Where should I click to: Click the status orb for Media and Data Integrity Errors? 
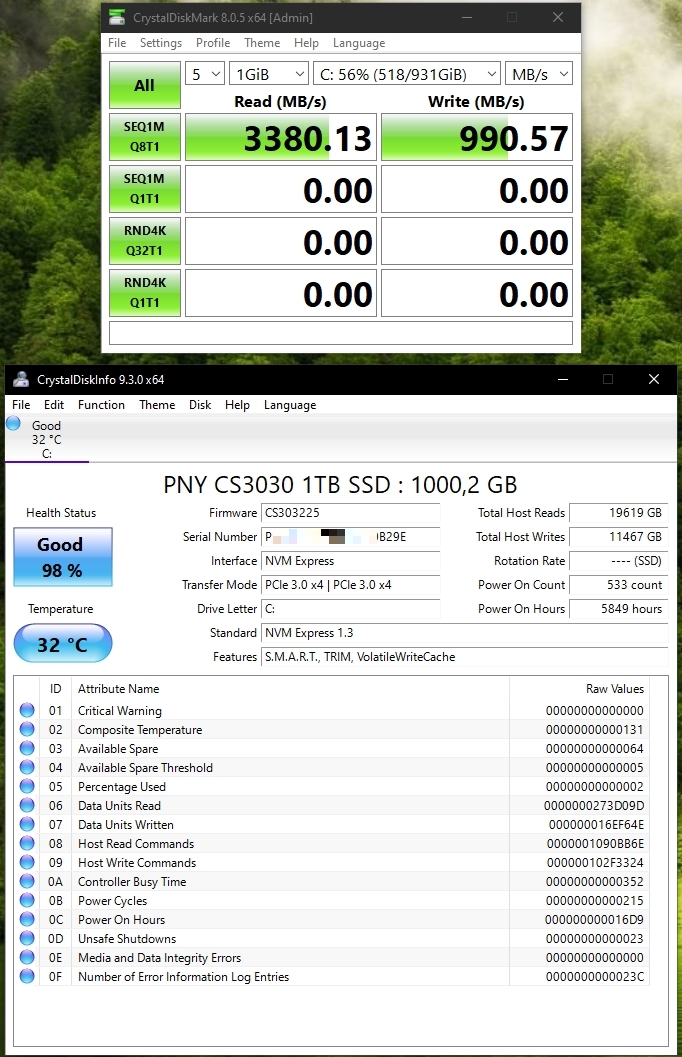coord(27,957)
